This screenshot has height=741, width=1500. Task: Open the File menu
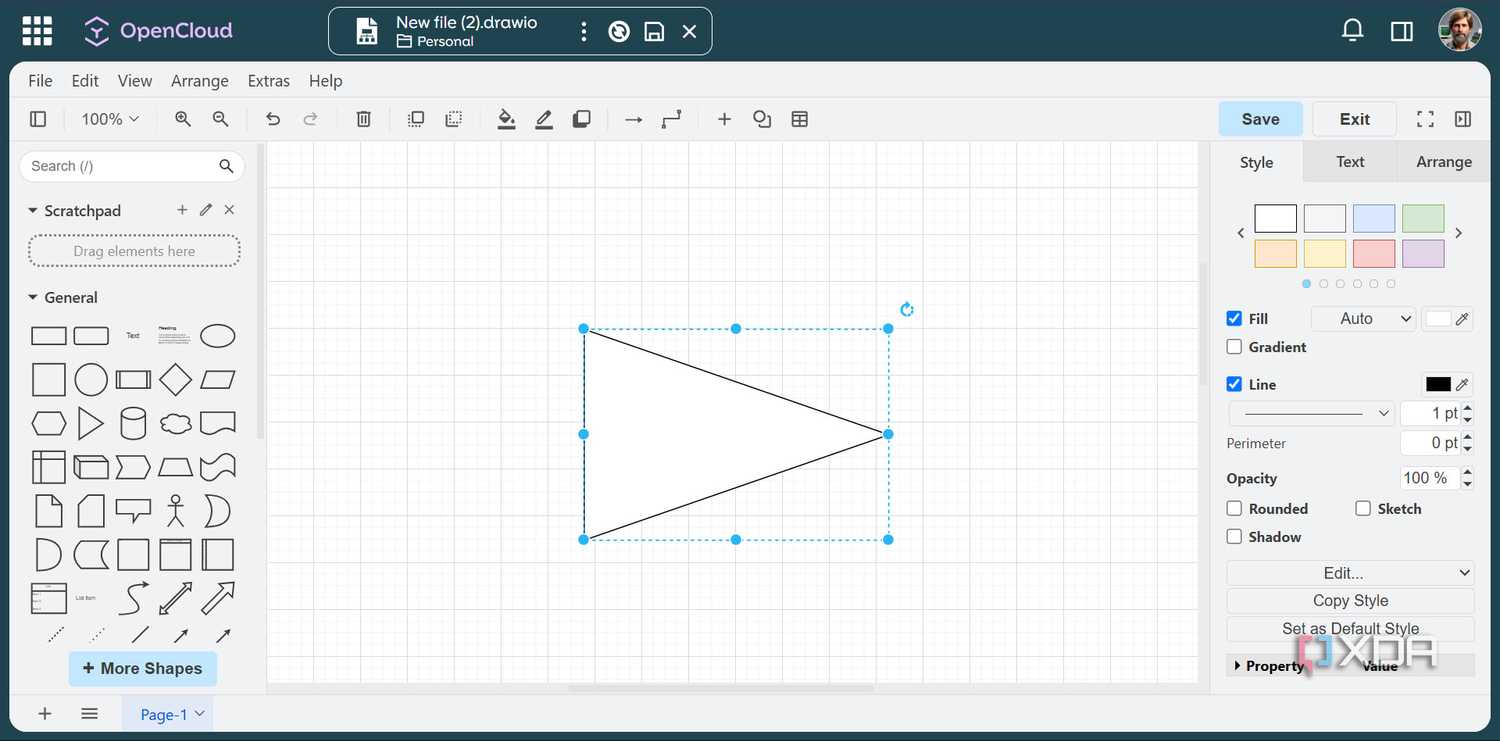40,81
